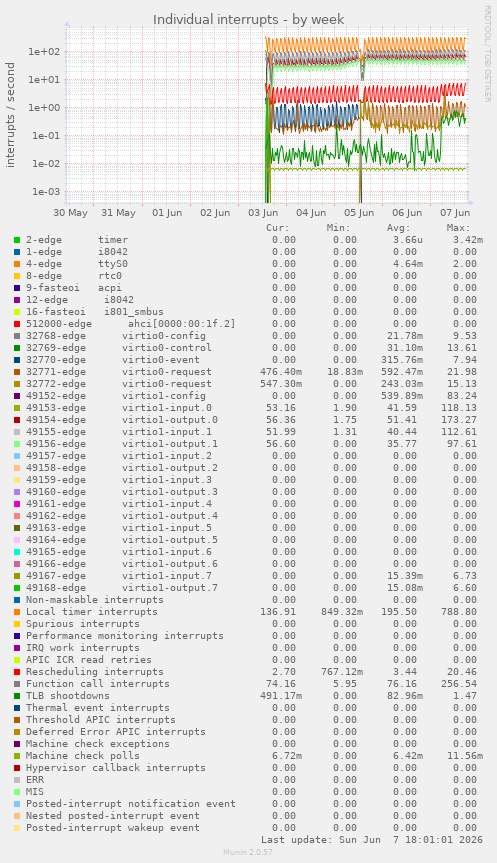497x863 pixels.
Task: Click the virtio1-output.0 max value 173.27
Action: coord(459,420)
